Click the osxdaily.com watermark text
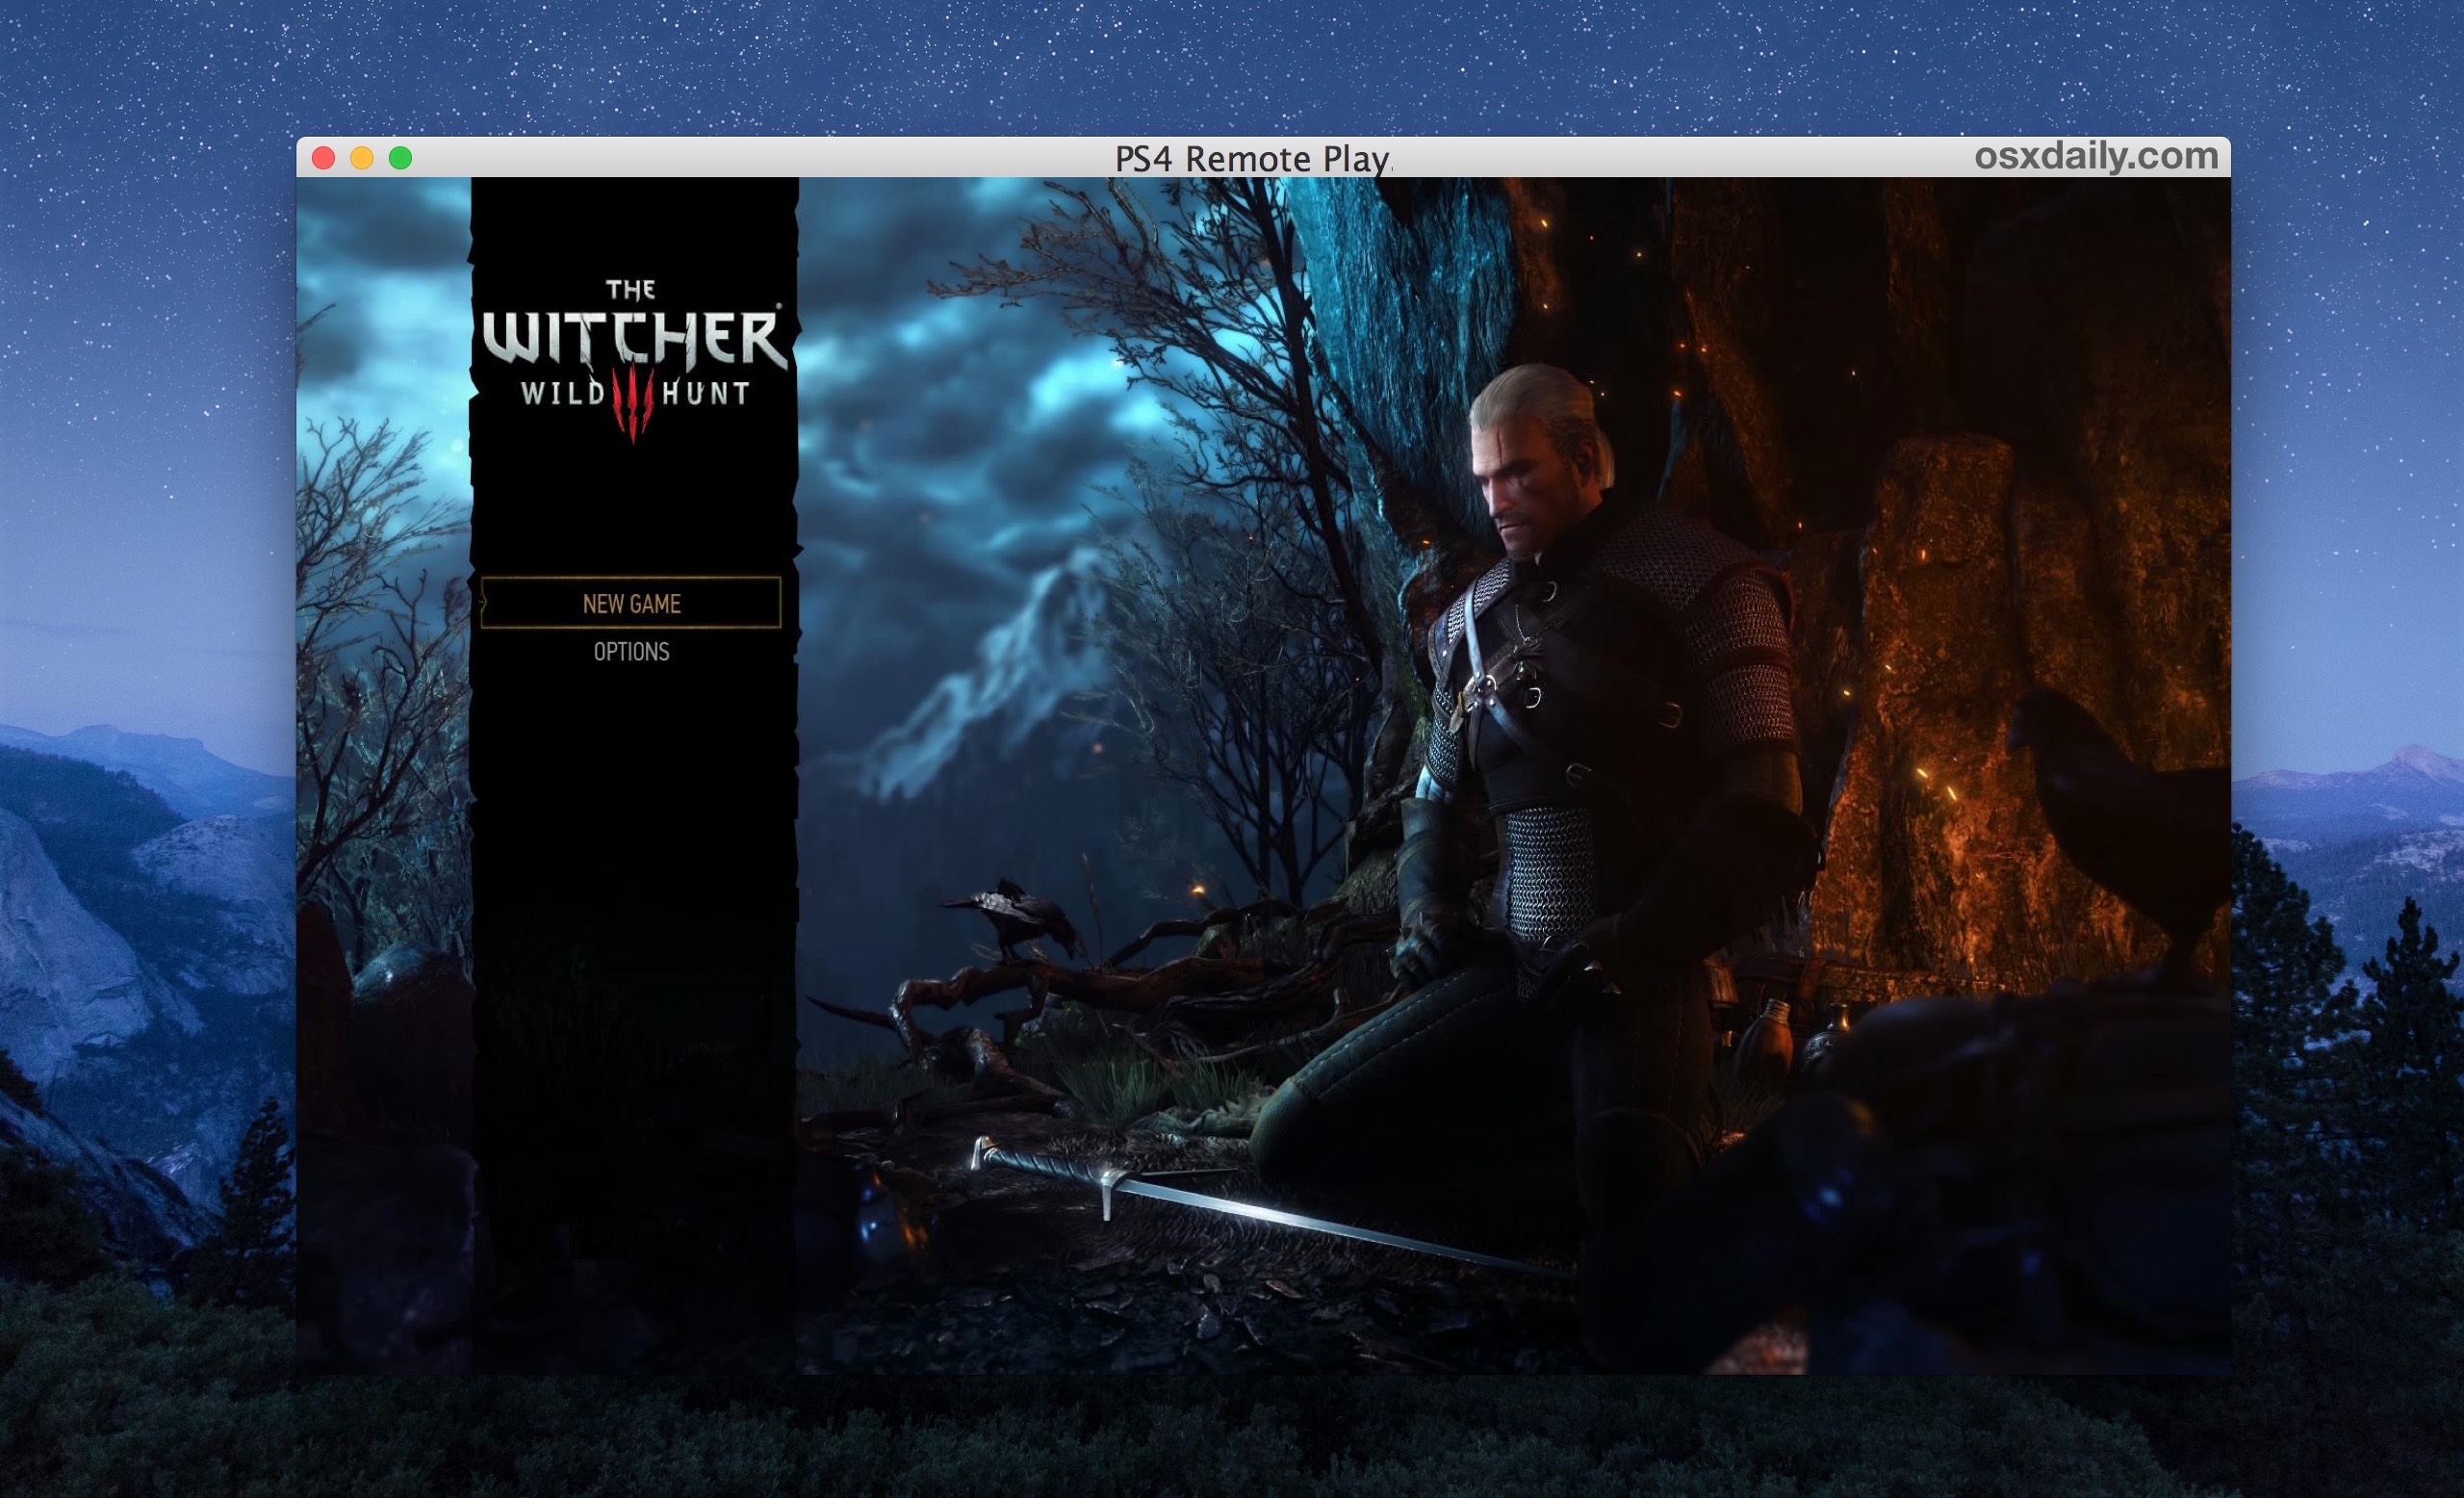This screenshot has width=2464, height=1498. click(x=2096, y=156)
